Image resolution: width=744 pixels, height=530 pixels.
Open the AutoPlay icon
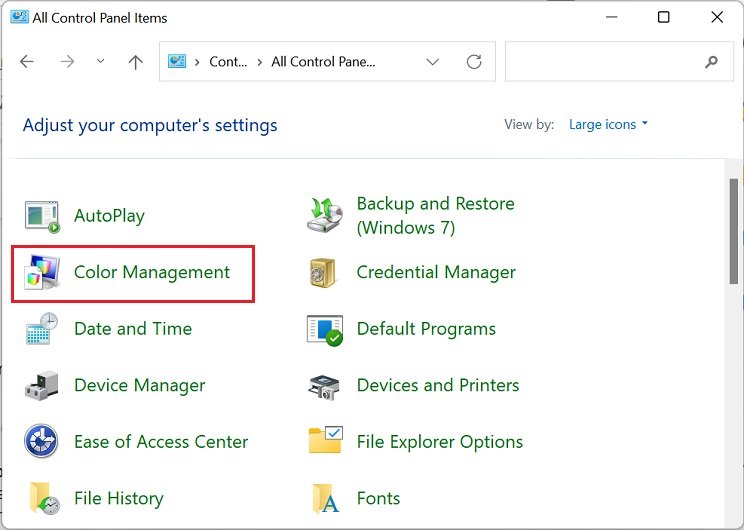tap(42, 216)
